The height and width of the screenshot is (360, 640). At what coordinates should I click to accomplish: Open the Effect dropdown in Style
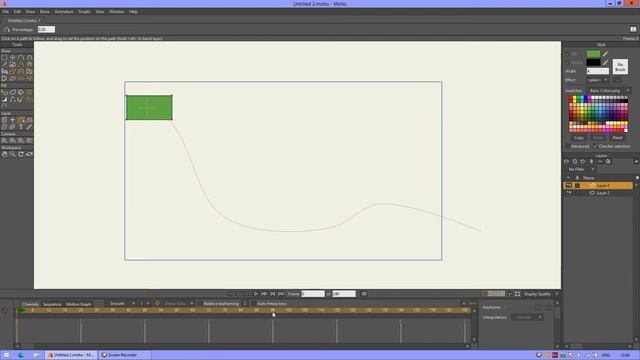point(598,80)
